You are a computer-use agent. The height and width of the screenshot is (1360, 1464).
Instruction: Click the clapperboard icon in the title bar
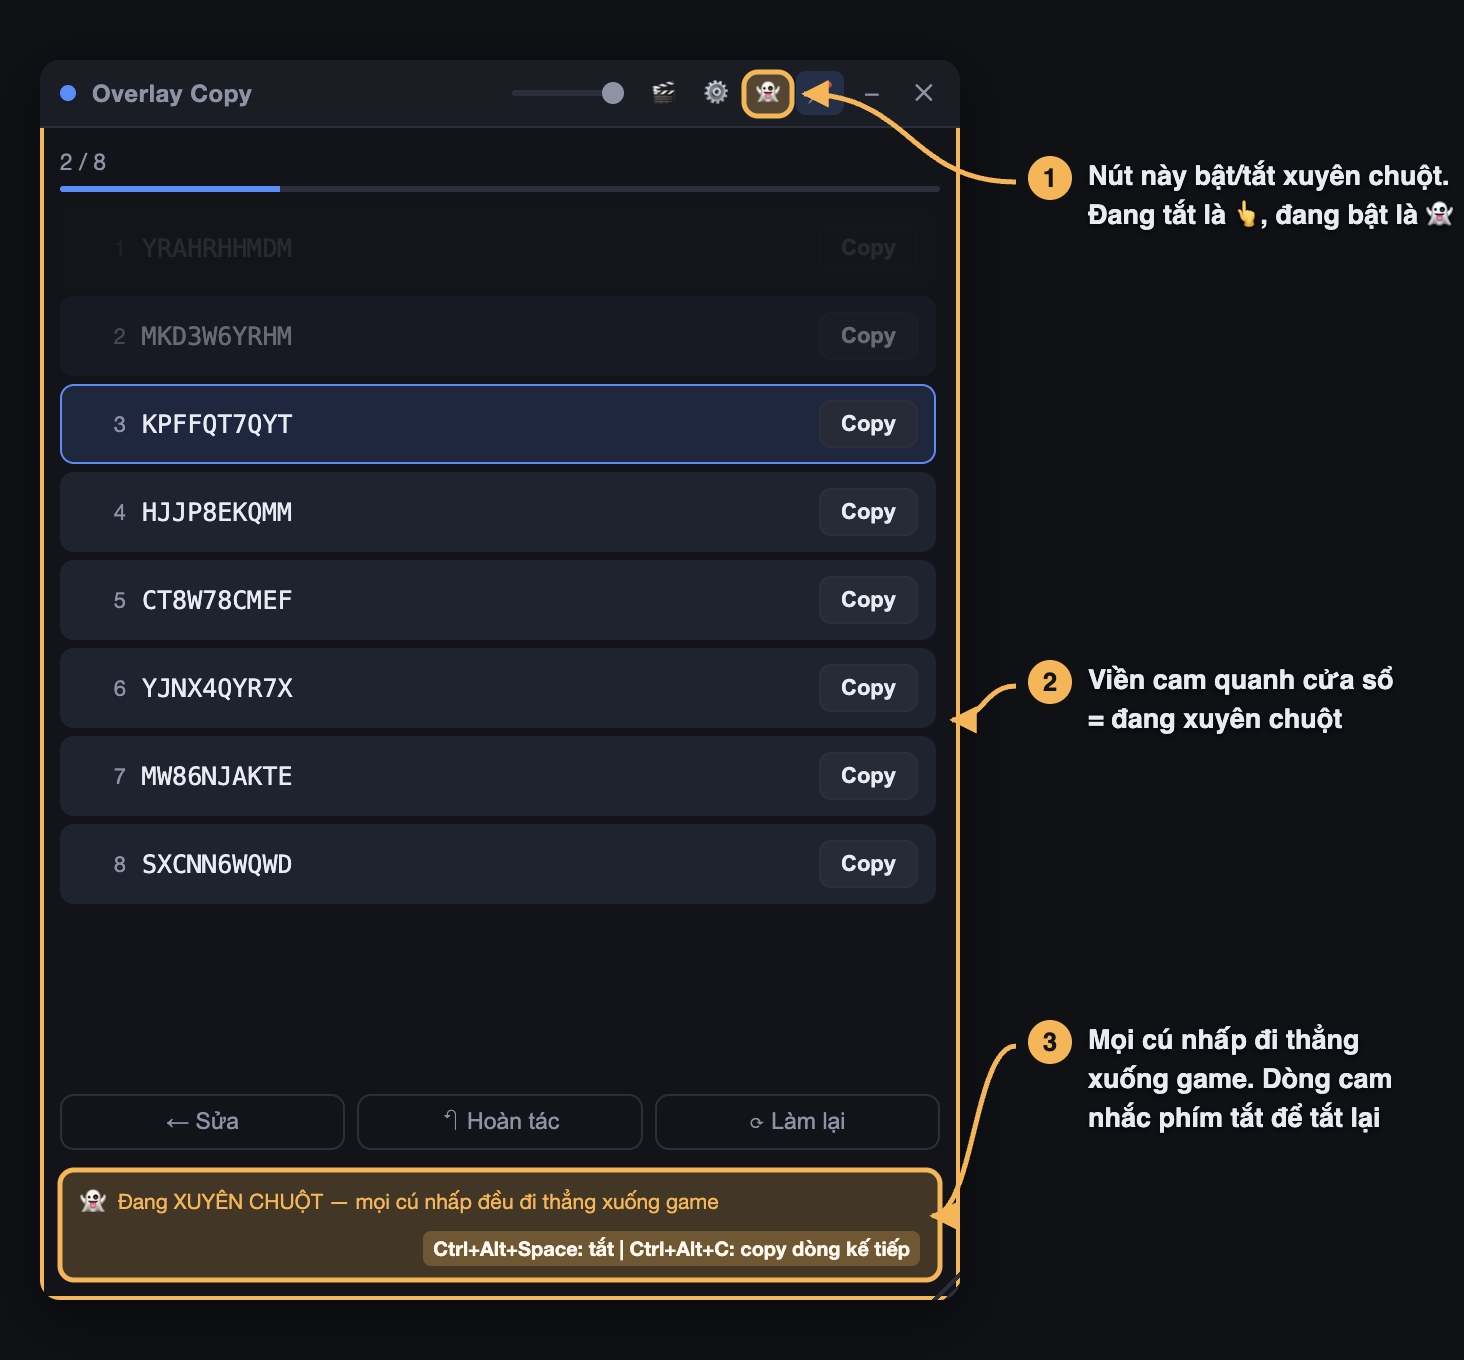click(663, 93)
